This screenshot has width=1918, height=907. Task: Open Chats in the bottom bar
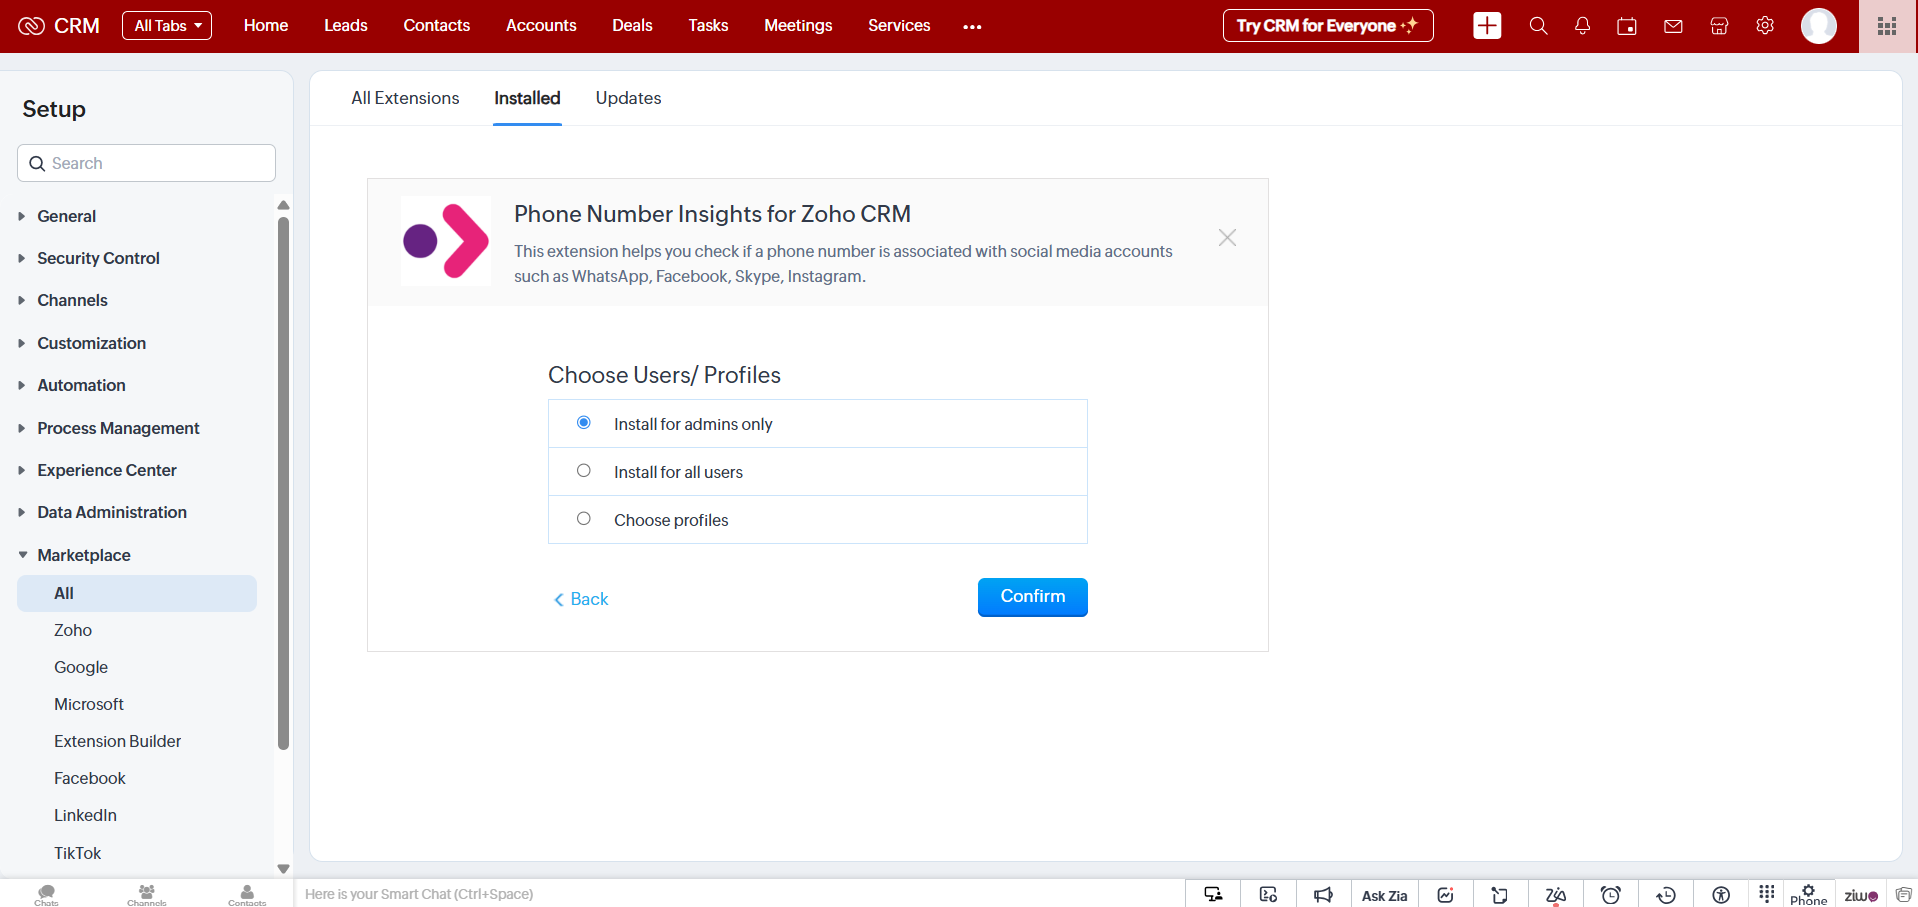pyautogui.click(x=46, y=894)
